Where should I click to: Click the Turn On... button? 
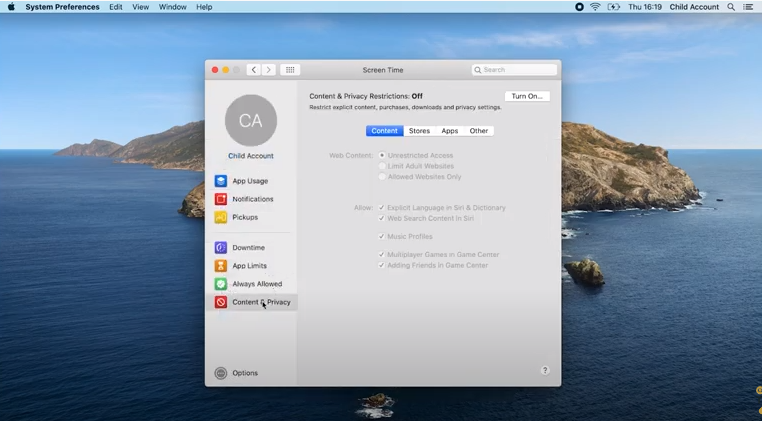[527, 96]
